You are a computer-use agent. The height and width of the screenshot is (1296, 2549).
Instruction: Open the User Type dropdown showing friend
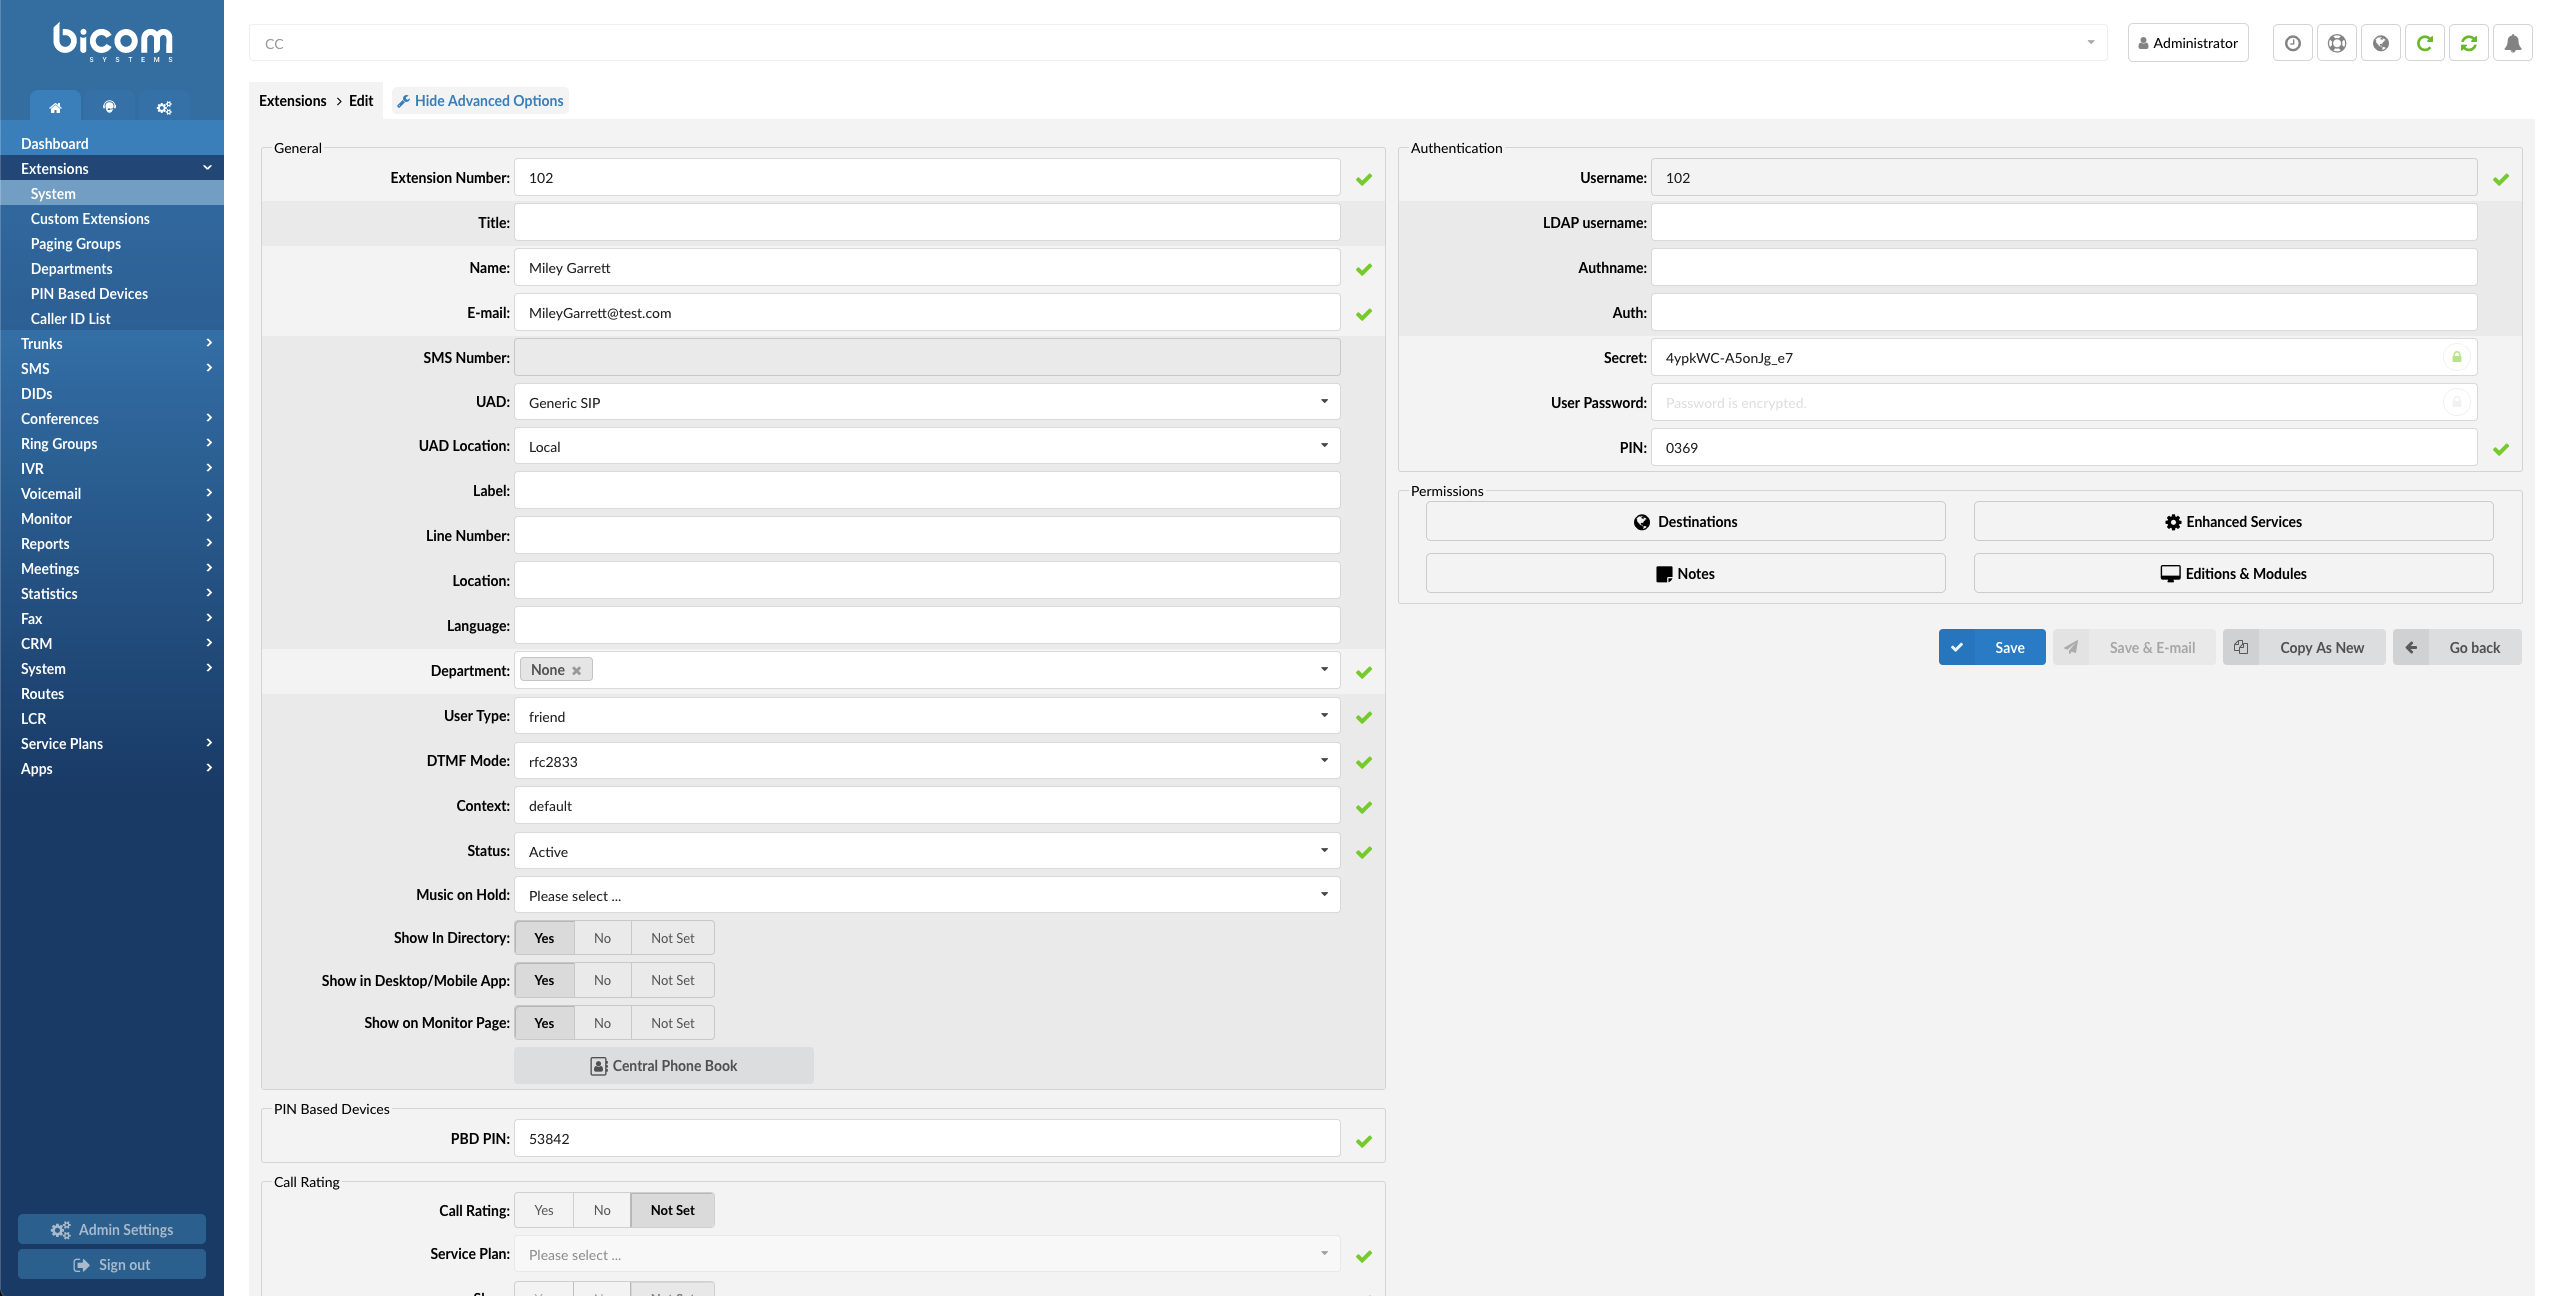click(927, 716)
